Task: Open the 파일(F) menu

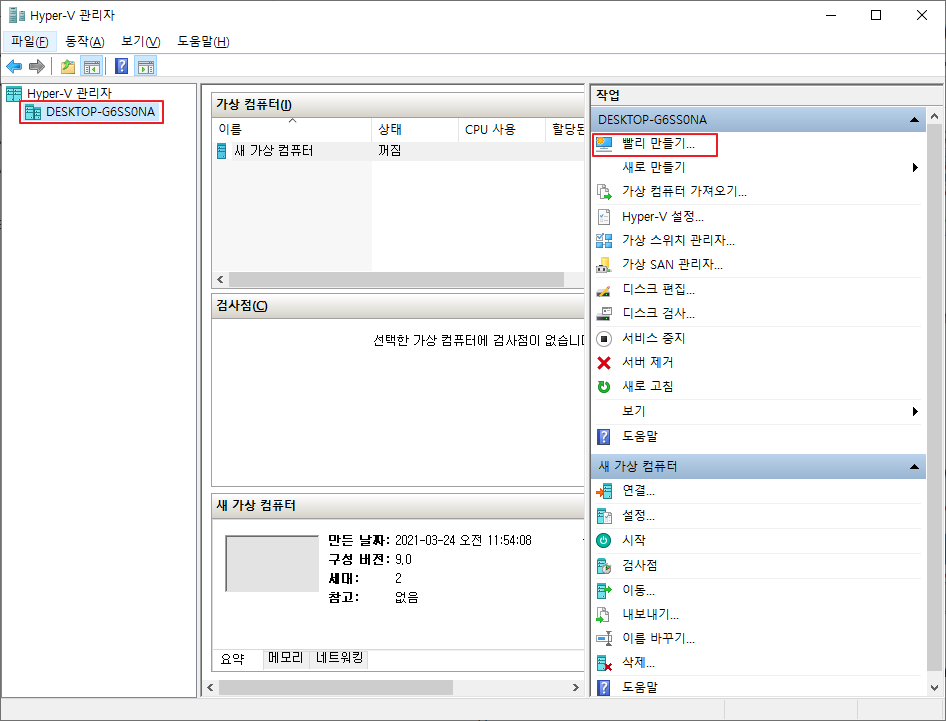Action: [x=30, y=41]
